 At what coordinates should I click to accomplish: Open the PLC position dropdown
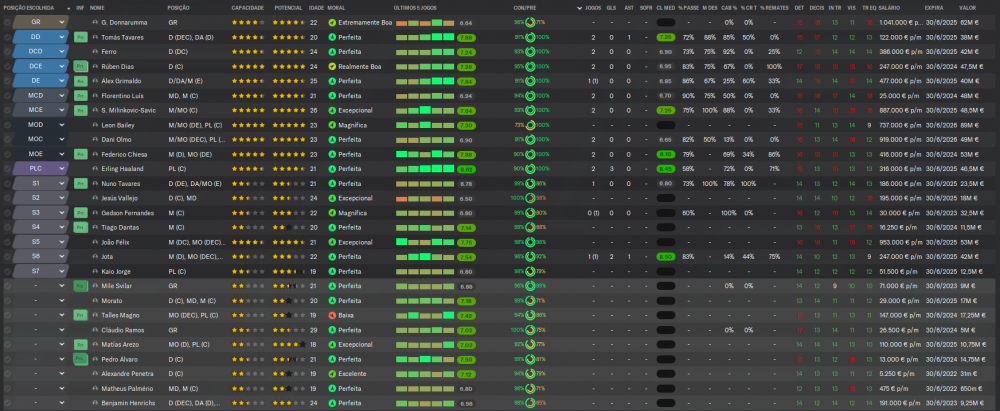40,169
